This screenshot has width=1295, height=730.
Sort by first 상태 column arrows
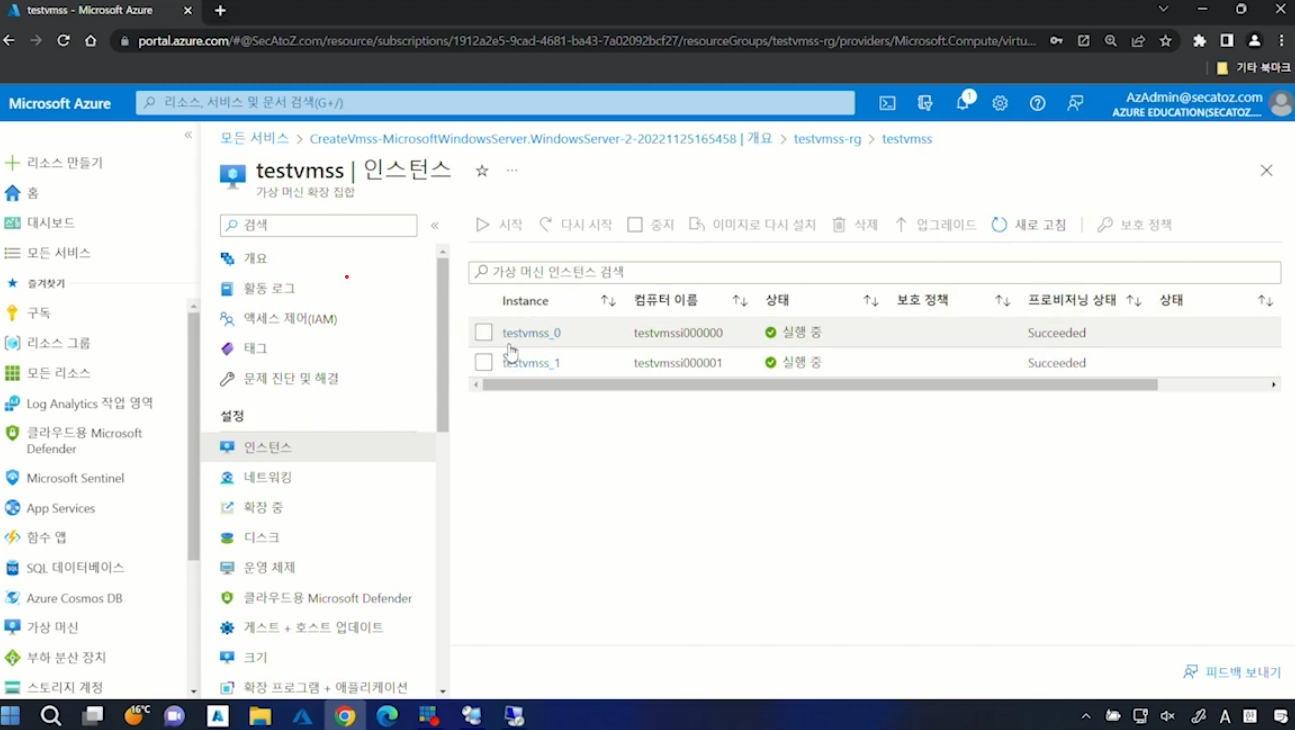[871, 301]
